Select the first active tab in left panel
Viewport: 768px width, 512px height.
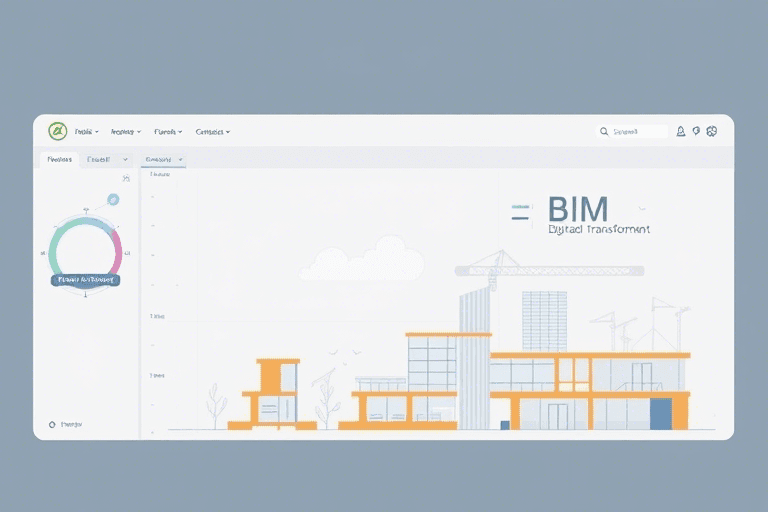60,159
